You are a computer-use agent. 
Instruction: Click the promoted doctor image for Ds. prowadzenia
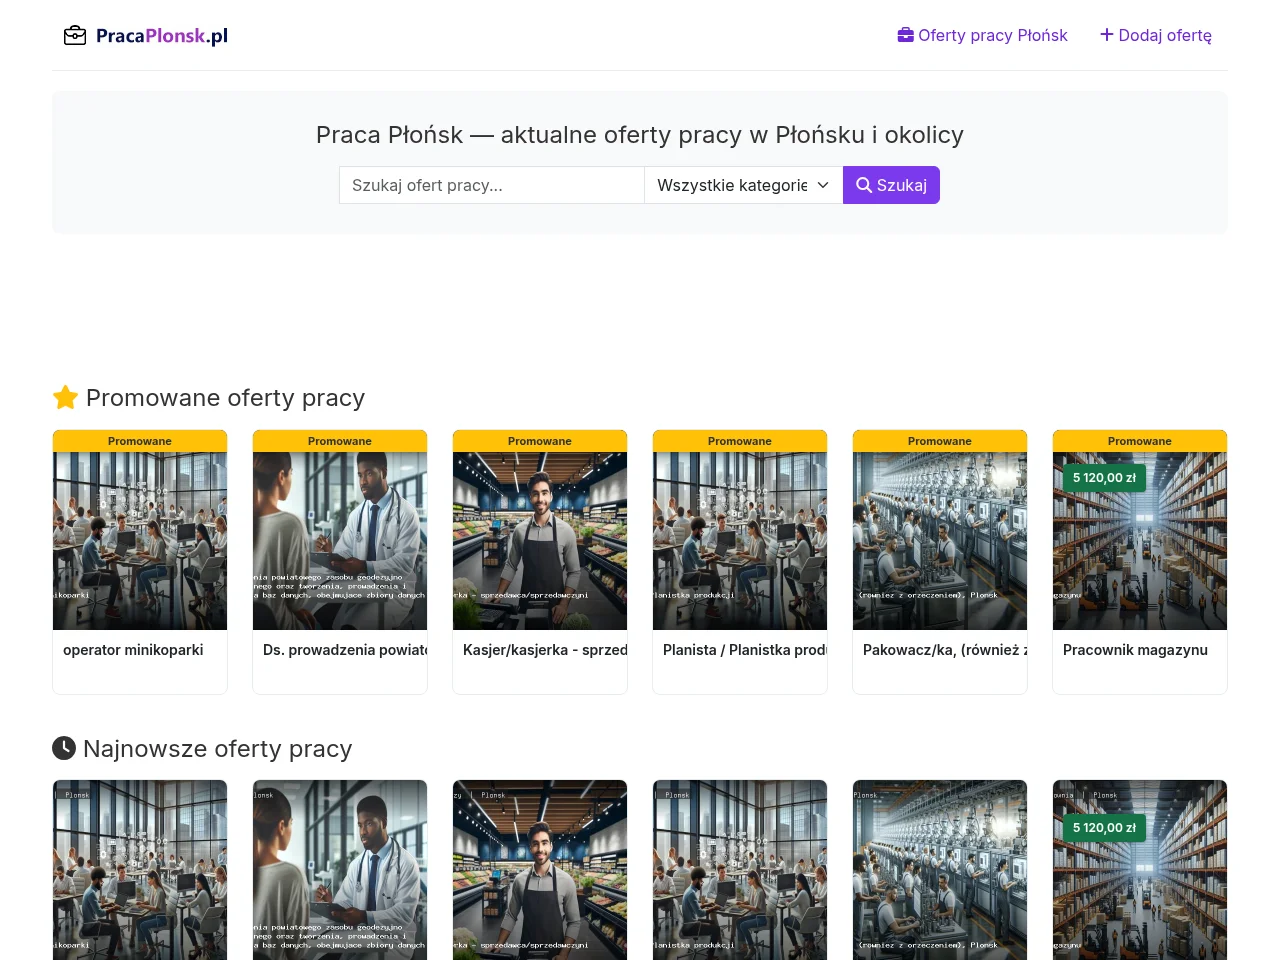pos(340,541)
